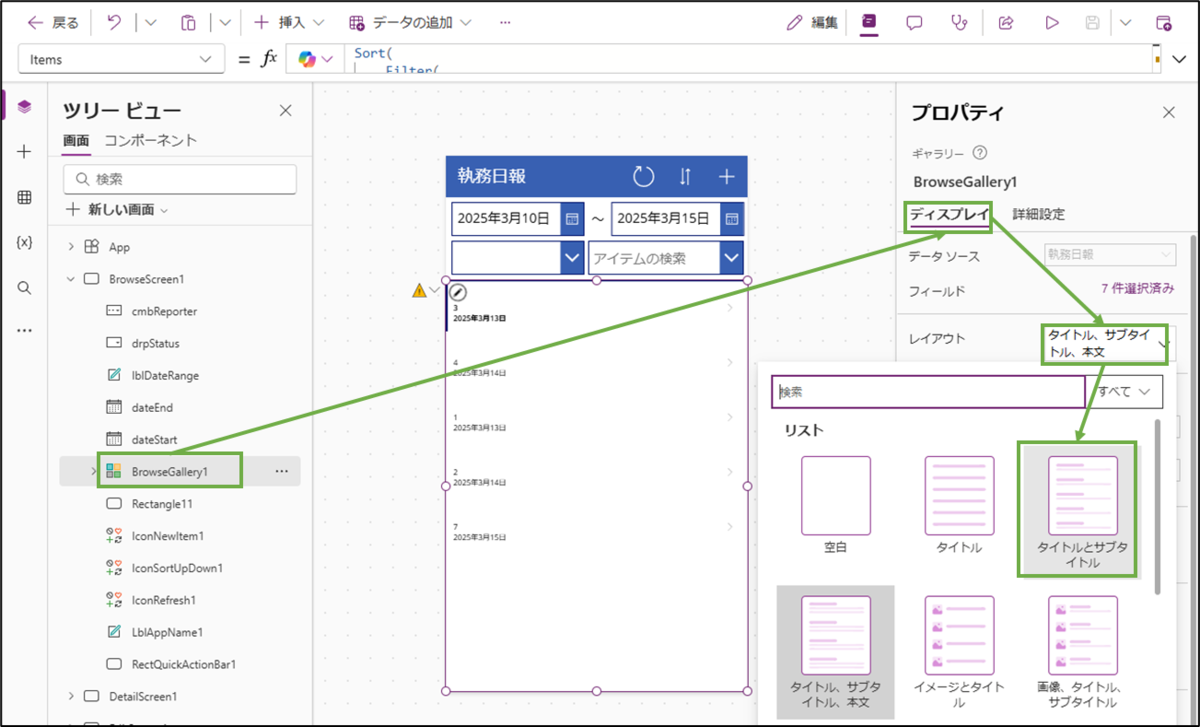Expand the App node in tree view
Viewport: 1200px width, 727px height.
point(71,247)
